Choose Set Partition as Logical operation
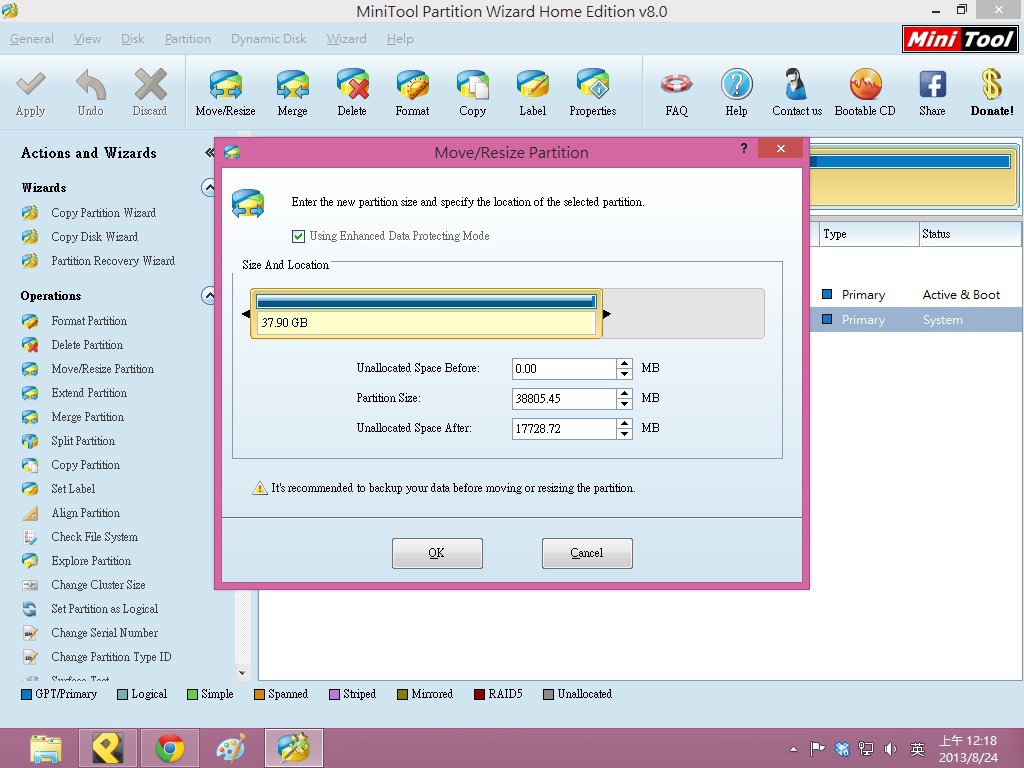Viewport: 1024px width, 768px height. (x=104, y=609)
